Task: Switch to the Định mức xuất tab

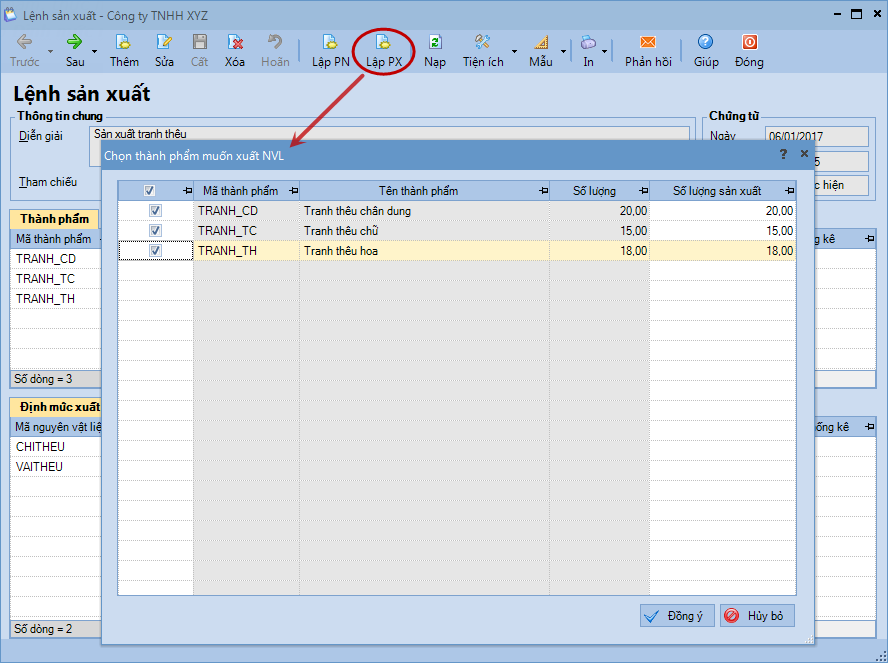Action: click(56, 407)
